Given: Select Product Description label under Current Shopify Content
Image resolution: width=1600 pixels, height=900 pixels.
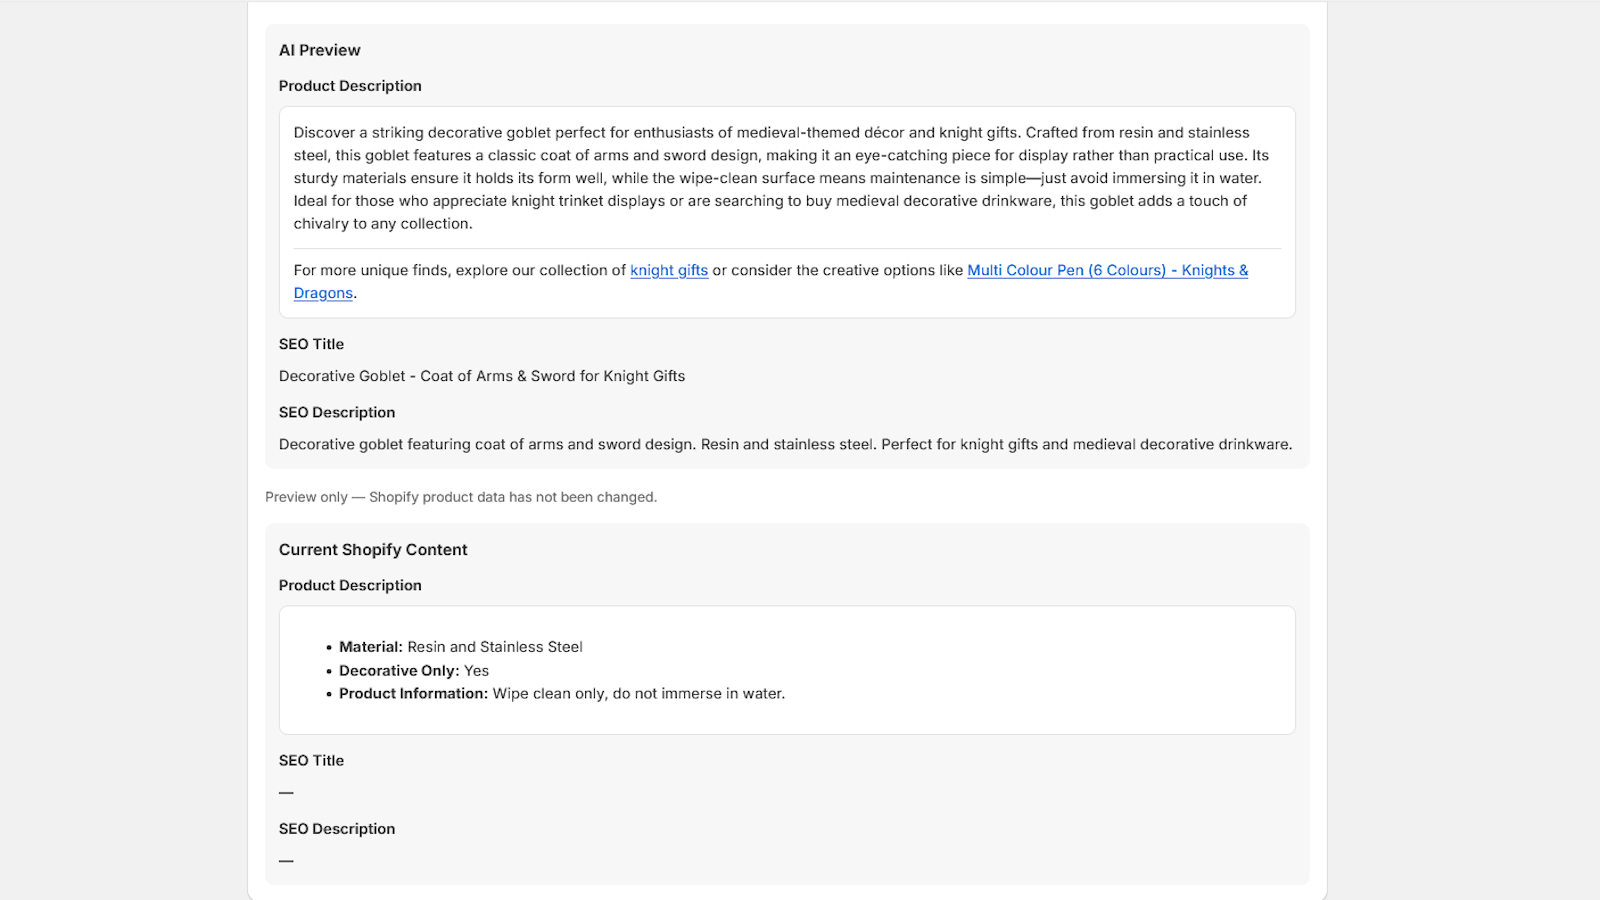Looking at the screenshot, I should [x=350, y=585].
